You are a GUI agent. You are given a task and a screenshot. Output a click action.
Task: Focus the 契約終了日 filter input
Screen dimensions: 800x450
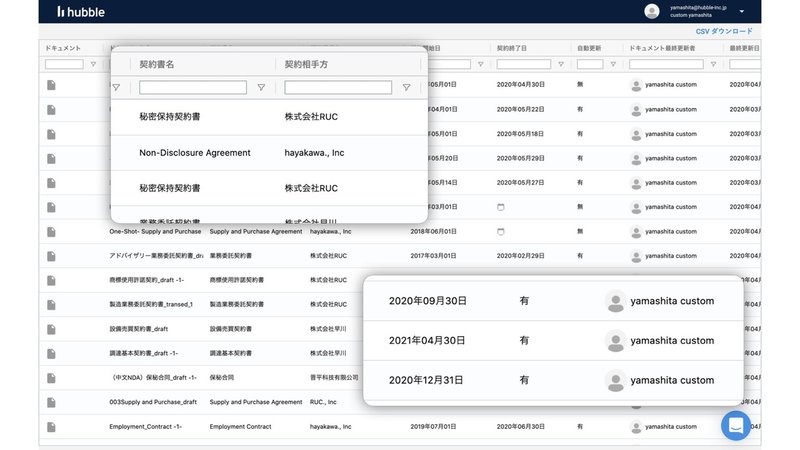523,64
